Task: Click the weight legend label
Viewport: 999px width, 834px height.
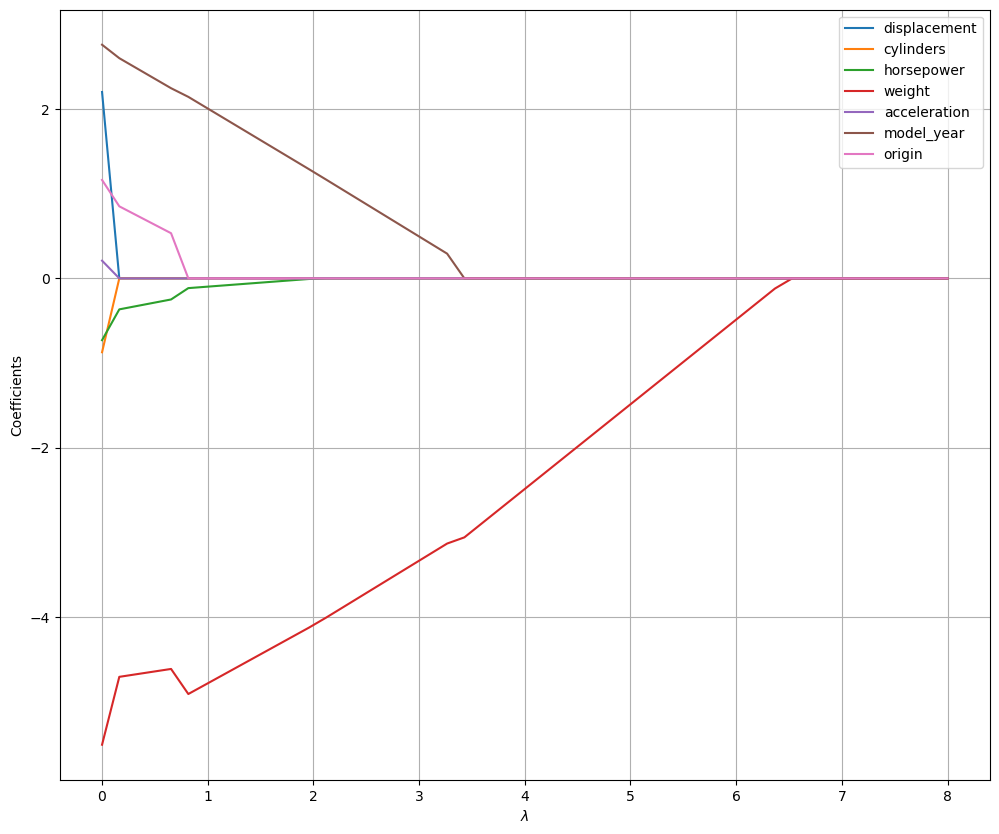Action: coord(906,91)
